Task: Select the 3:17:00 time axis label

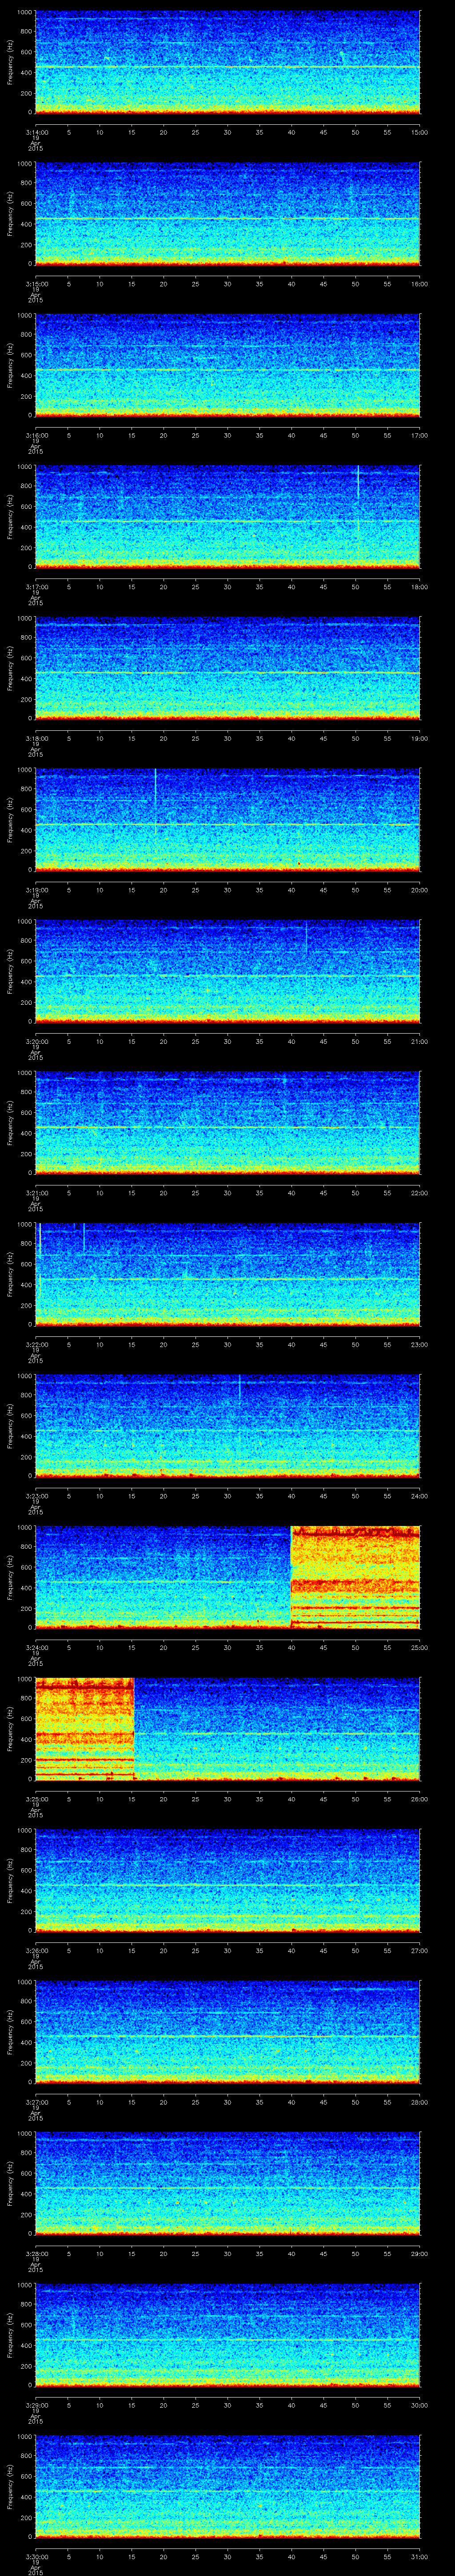Action: (x=36, y=587)
